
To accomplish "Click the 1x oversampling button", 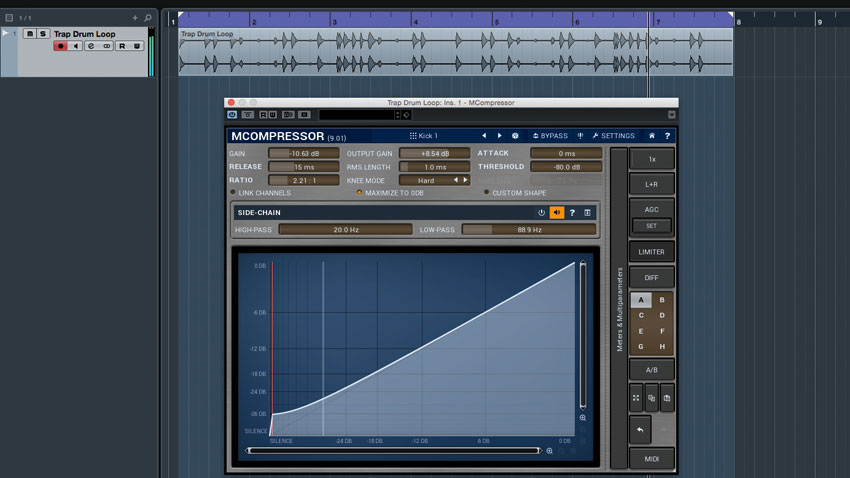I will pos(652,159).
